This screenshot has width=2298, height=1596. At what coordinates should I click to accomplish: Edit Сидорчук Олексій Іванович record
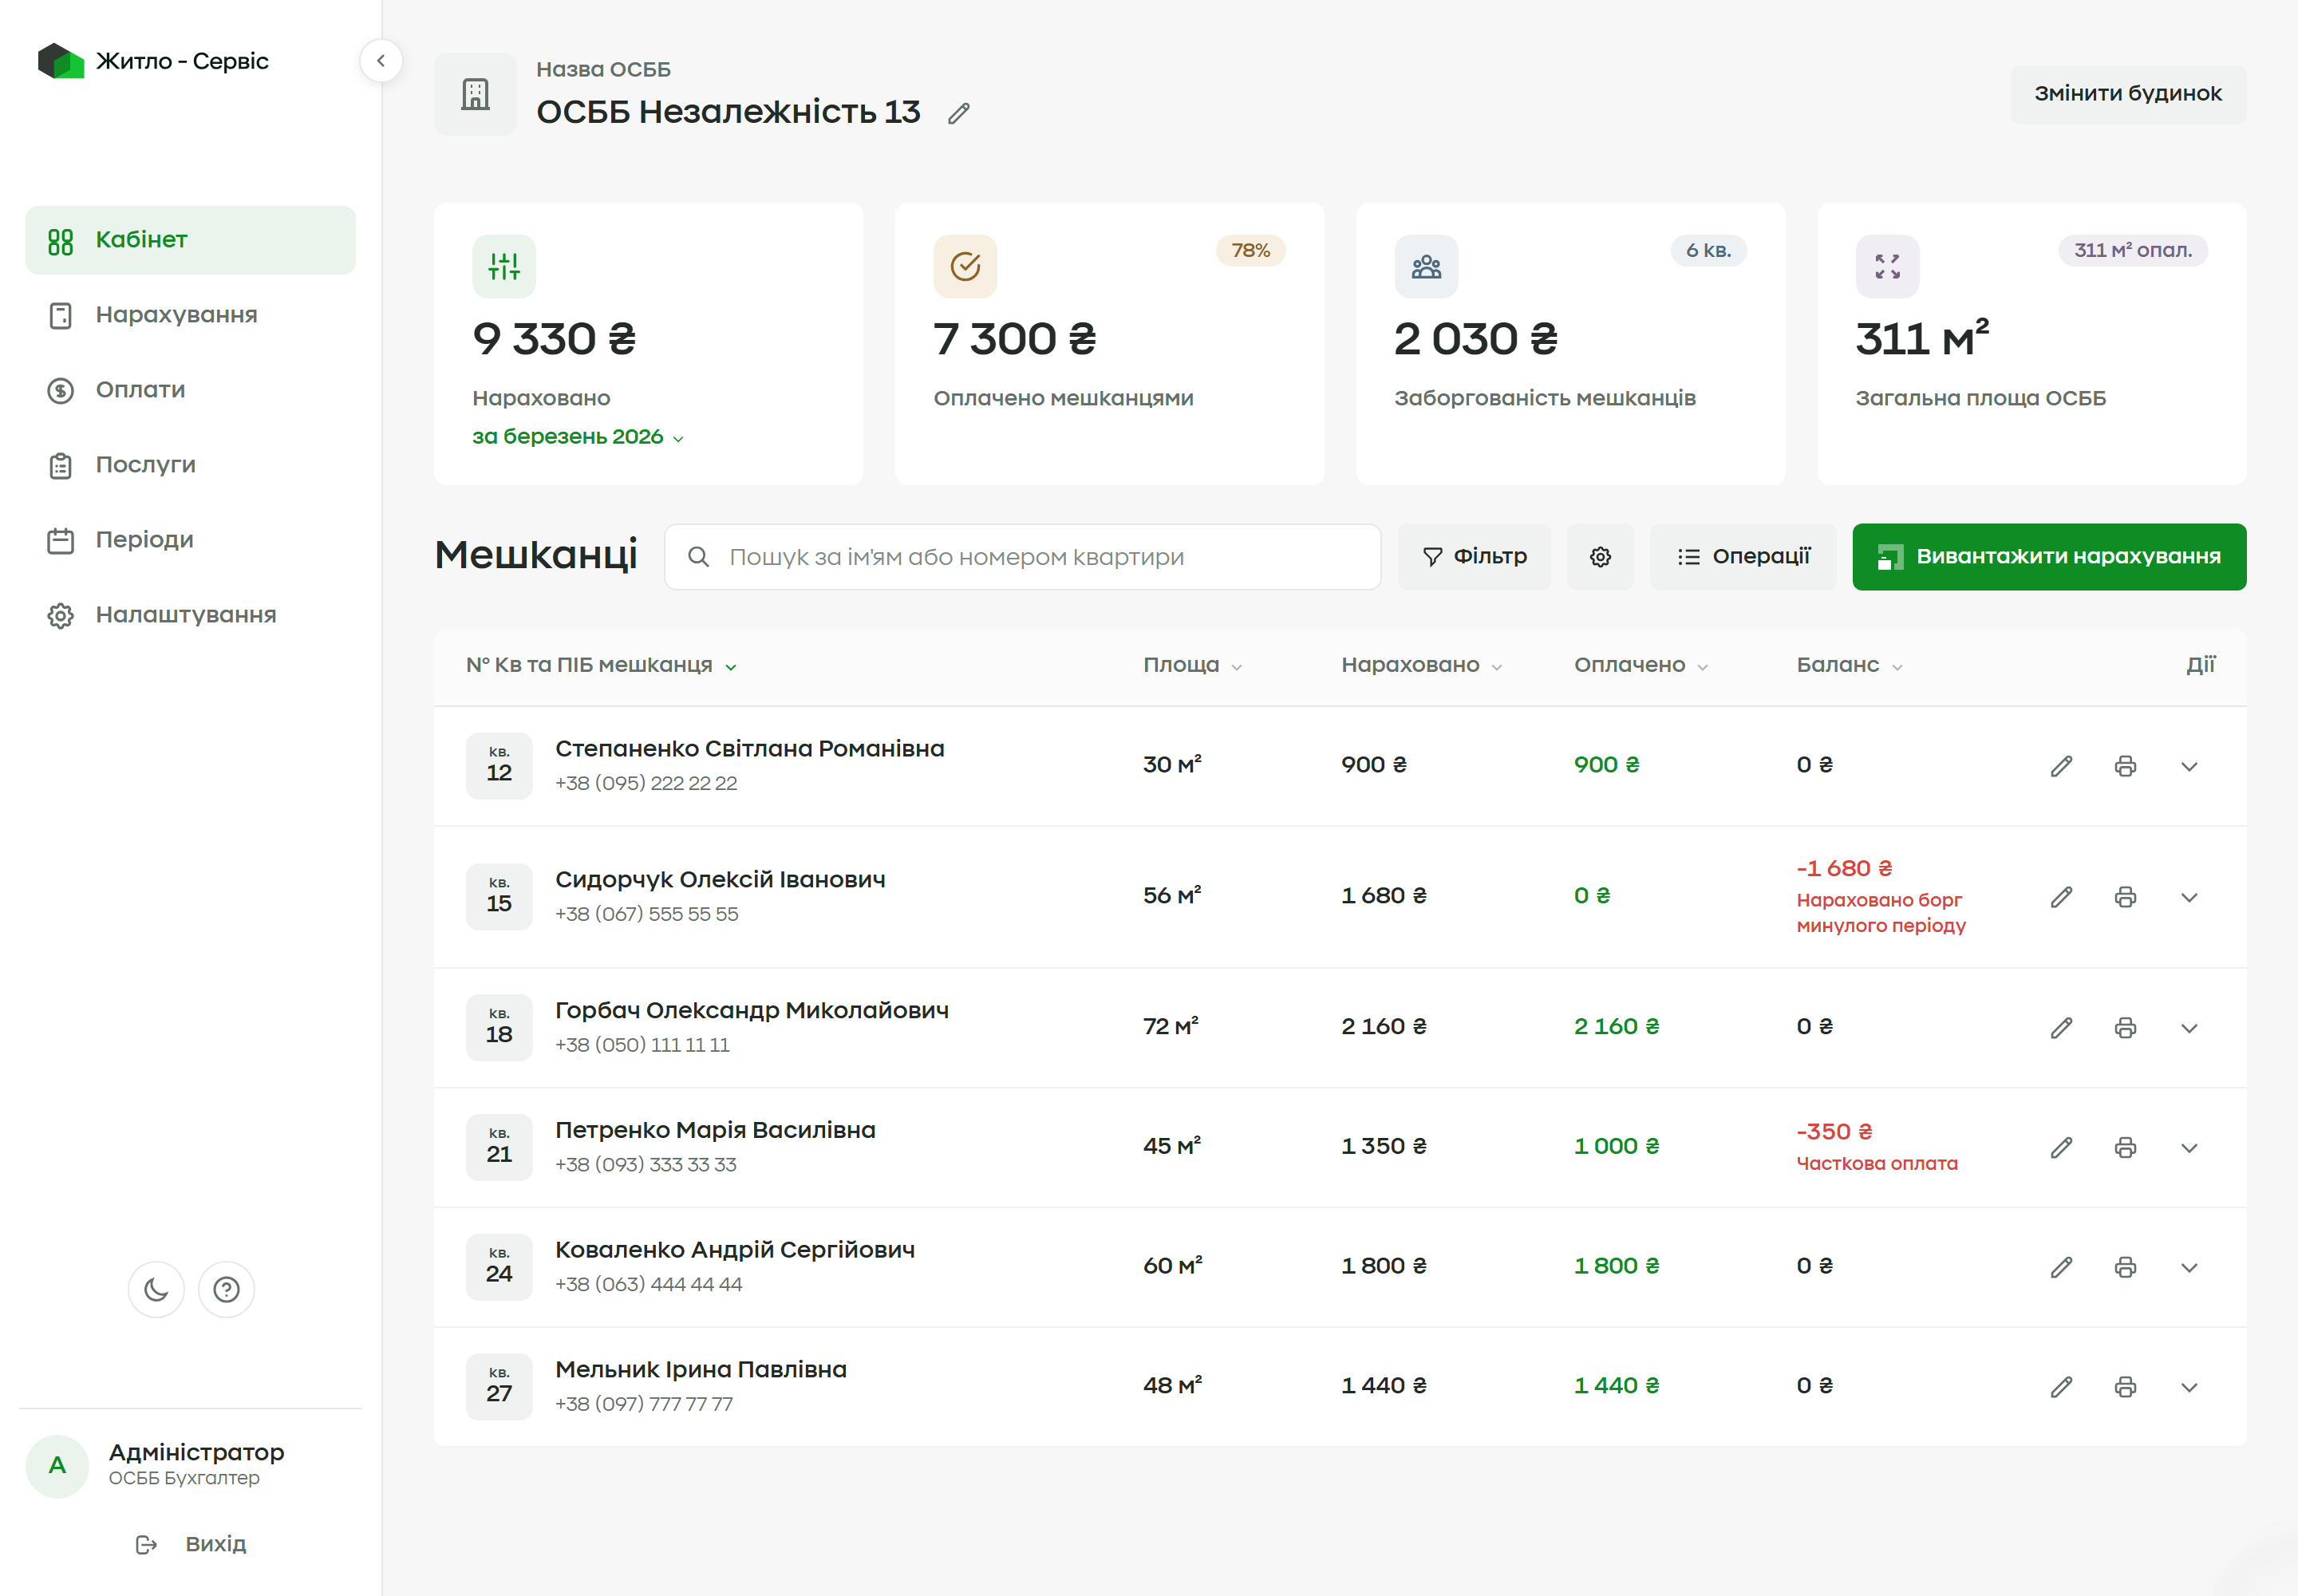(x=2061, y=898)
